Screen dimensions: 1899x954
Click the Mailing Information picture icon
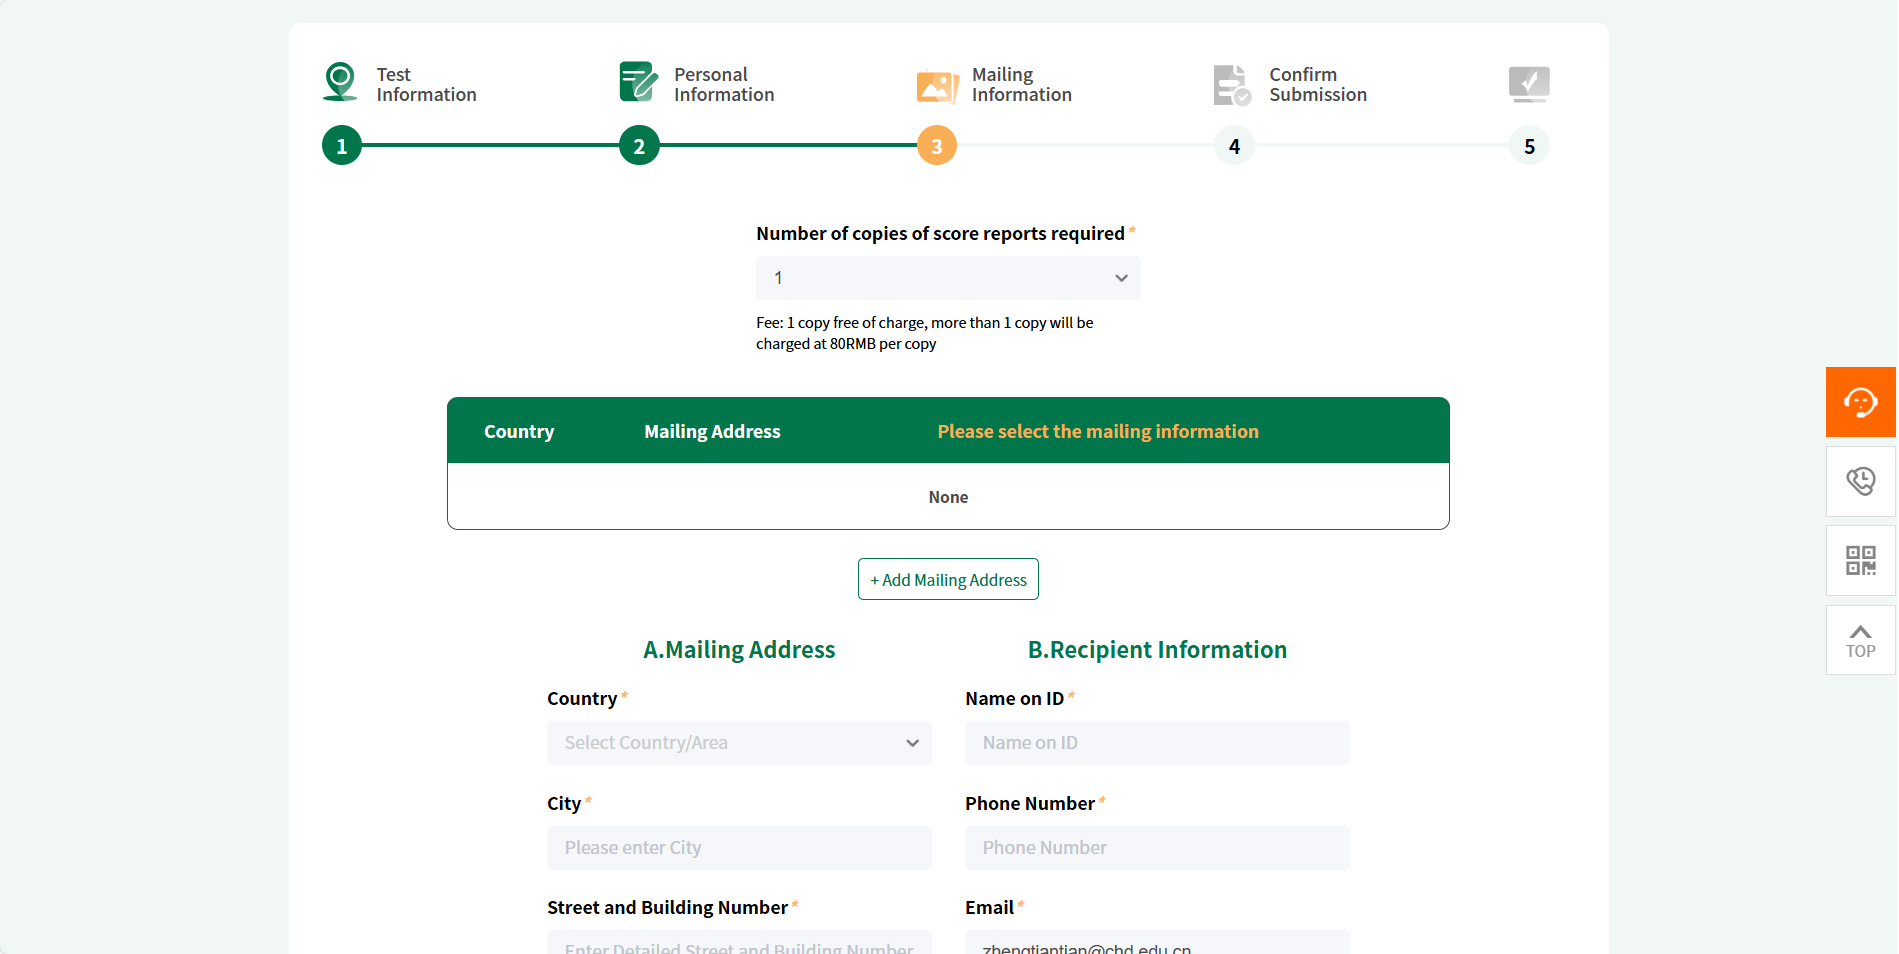937,86
